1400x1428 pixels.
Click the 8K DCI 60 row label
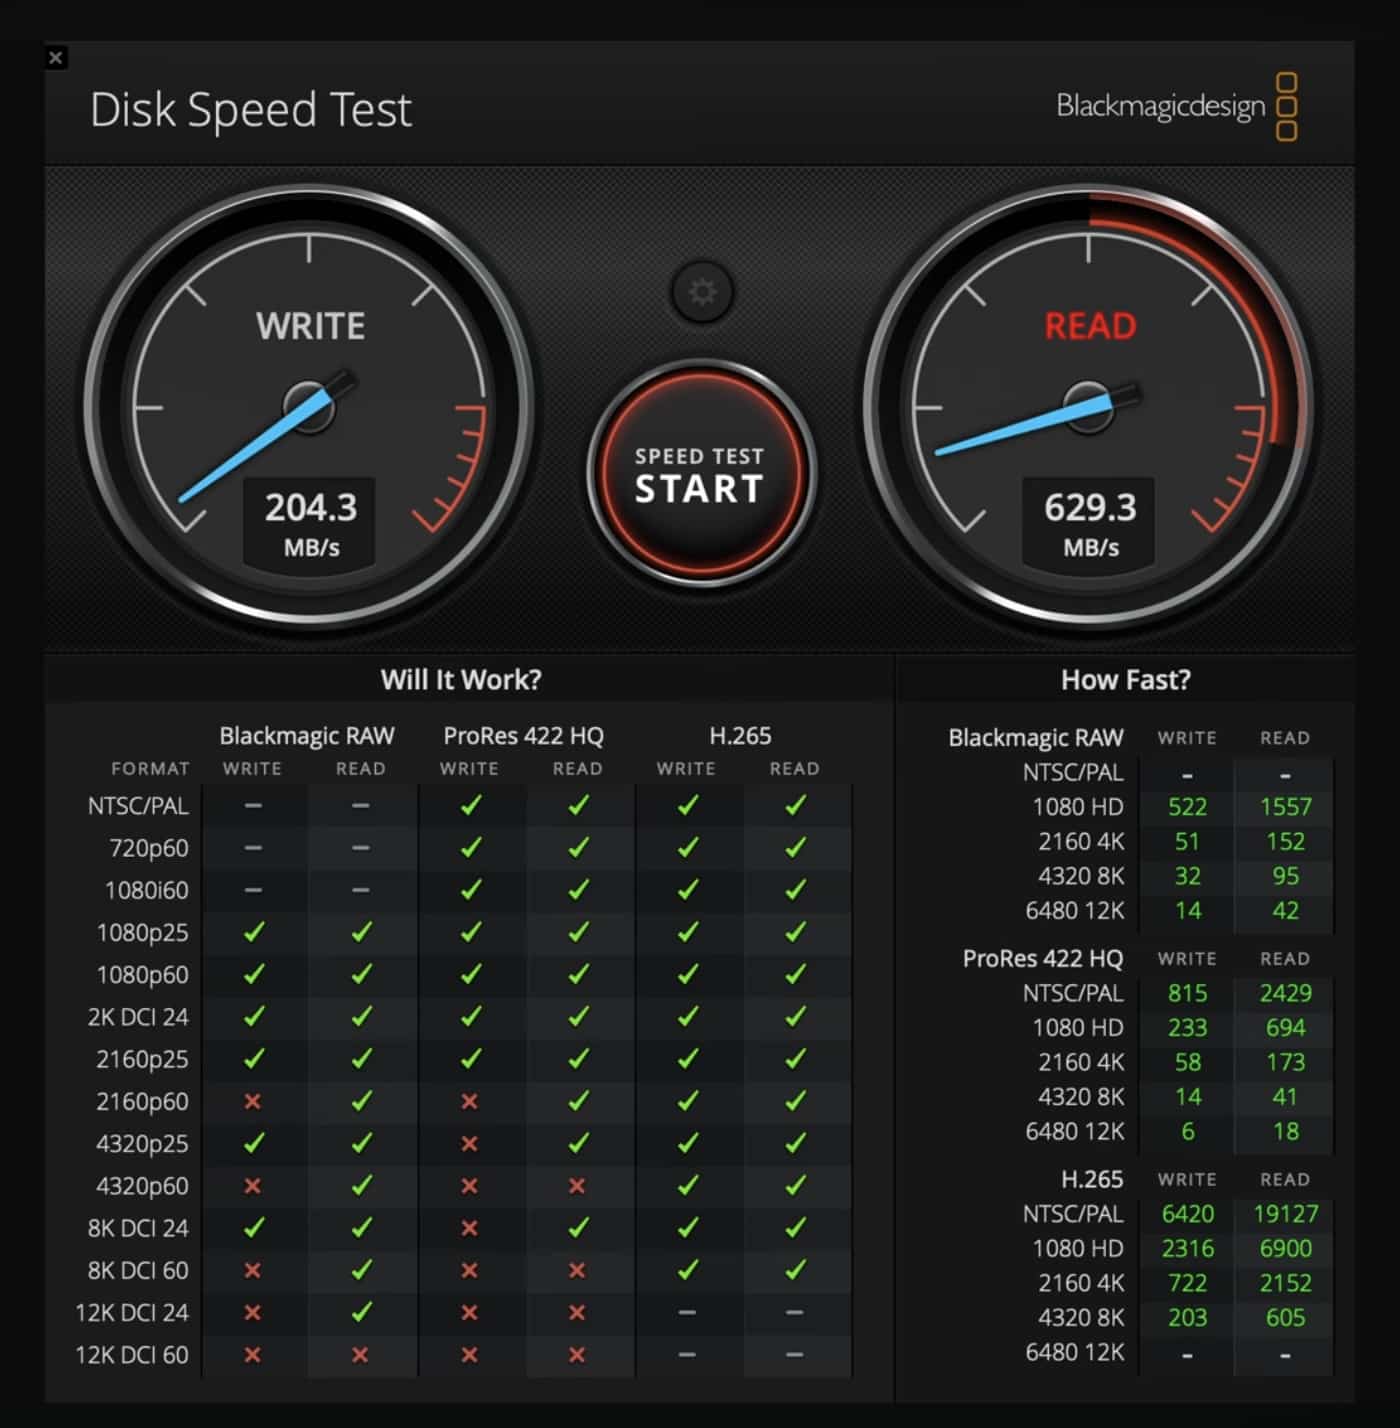point(138,1270)
